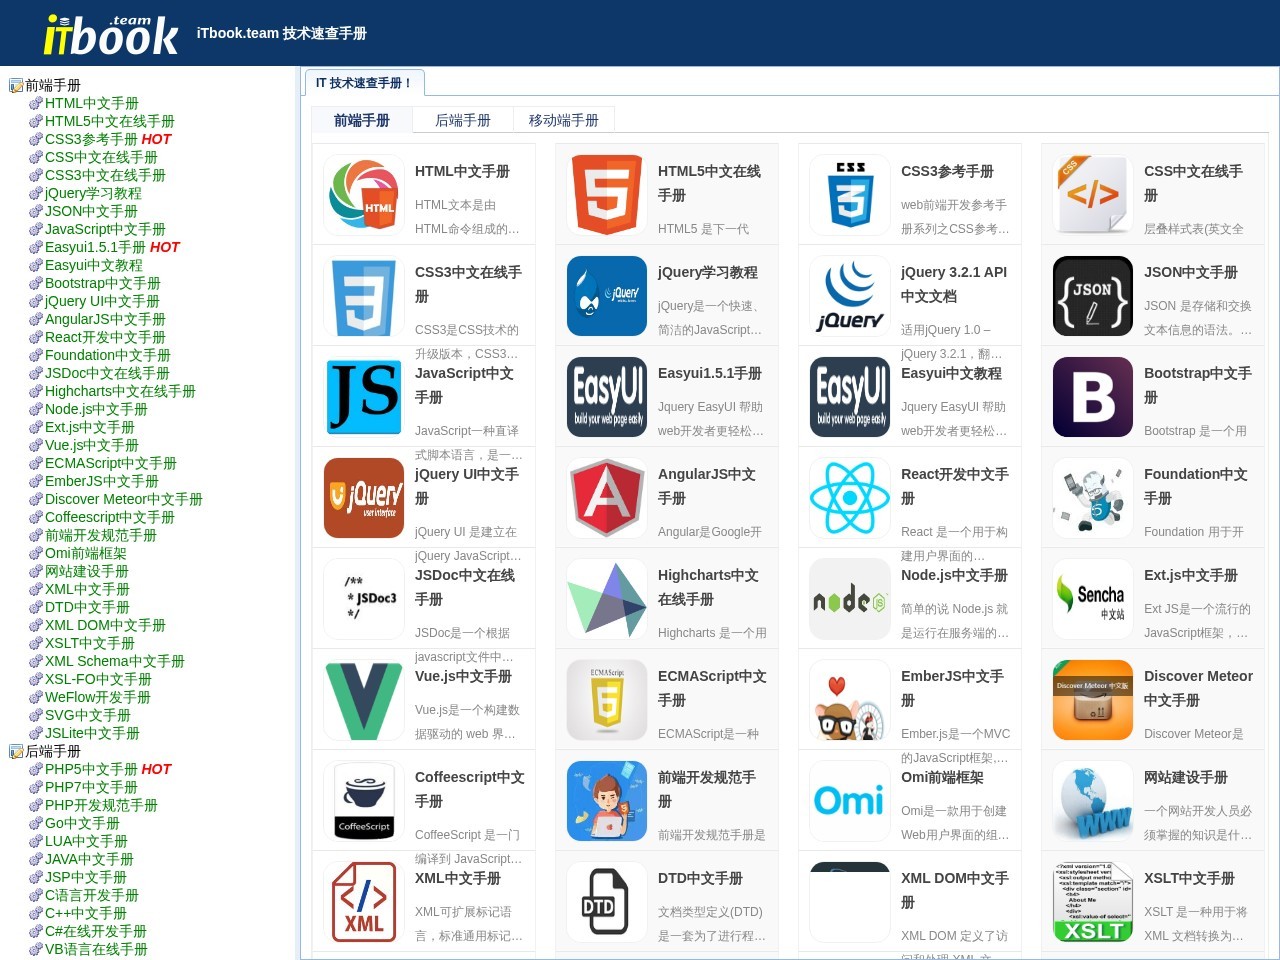1280x960 pixels.
Task: Select Go中文手册 in the sidebar
Action: (x=82, y=823)
